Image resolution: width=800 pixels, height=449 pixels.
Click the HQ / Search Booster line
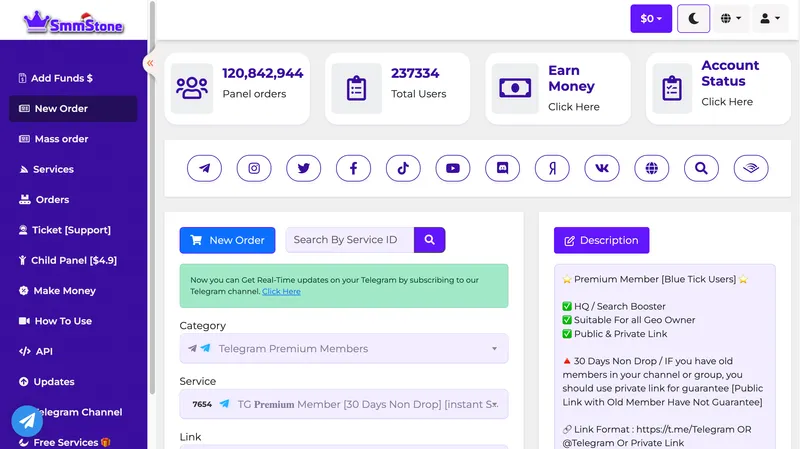point(614,306)
